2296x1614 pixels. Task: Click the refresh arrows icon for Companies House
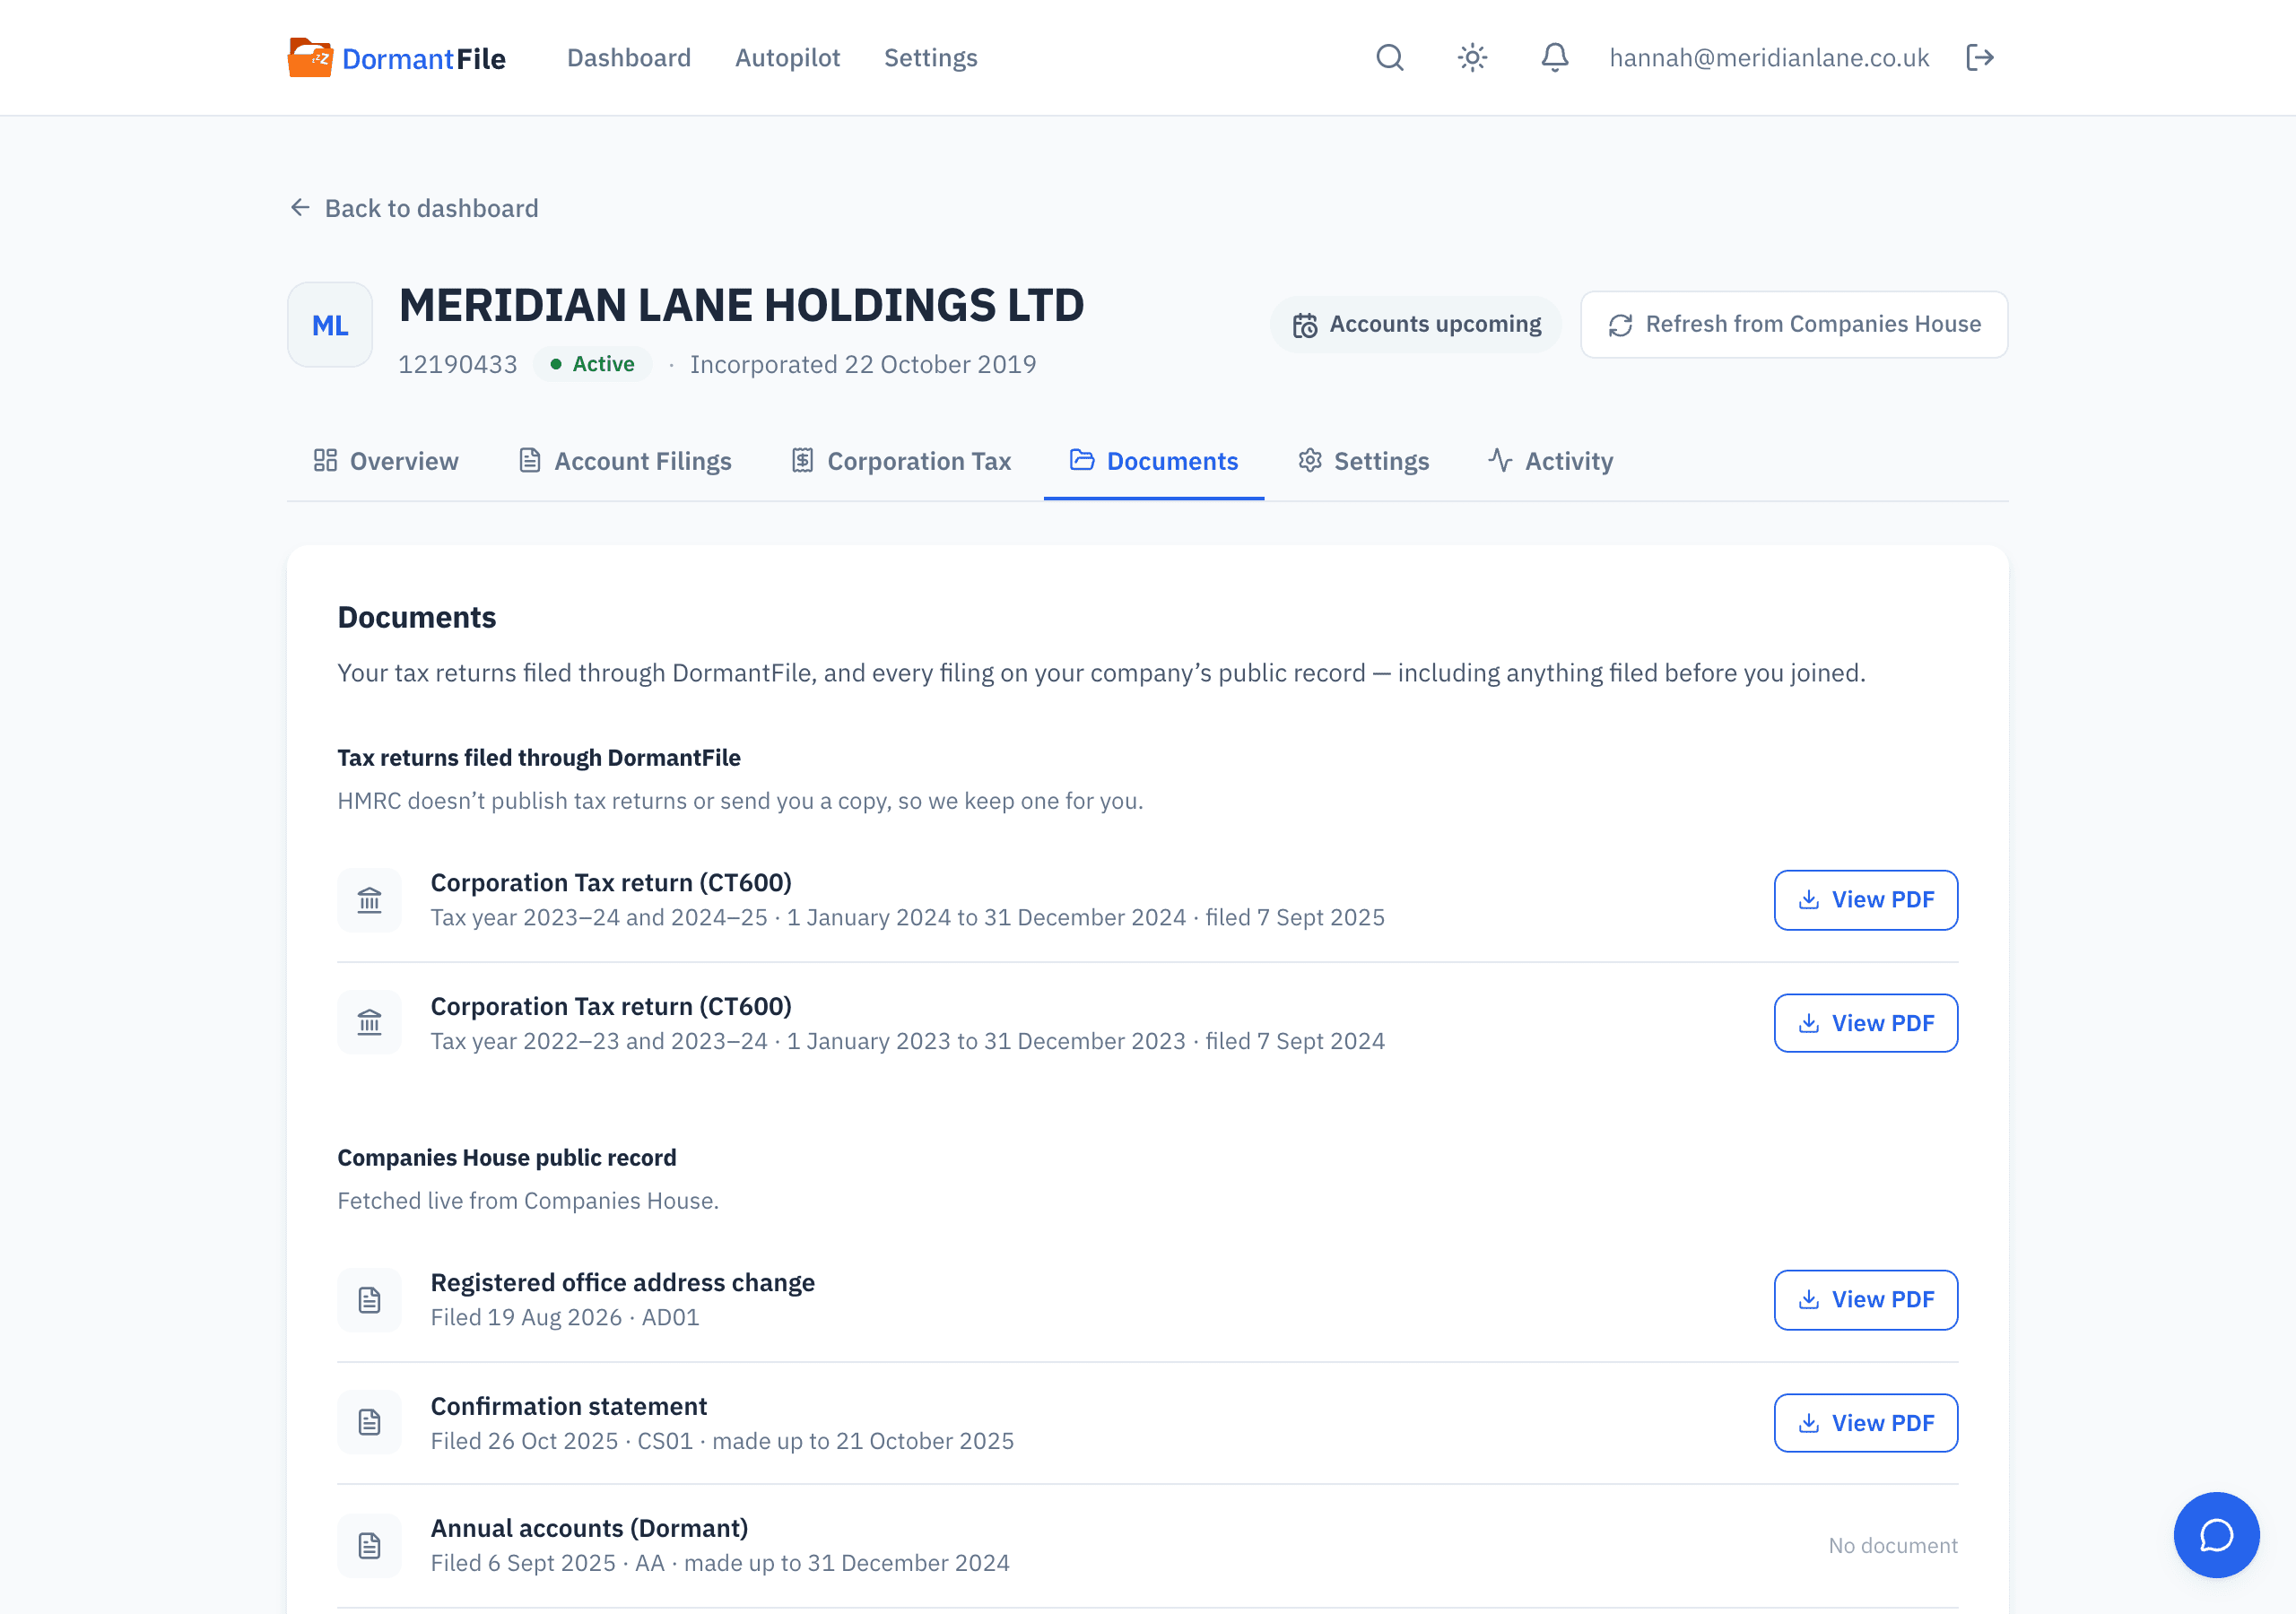(x=1620, y=325)
